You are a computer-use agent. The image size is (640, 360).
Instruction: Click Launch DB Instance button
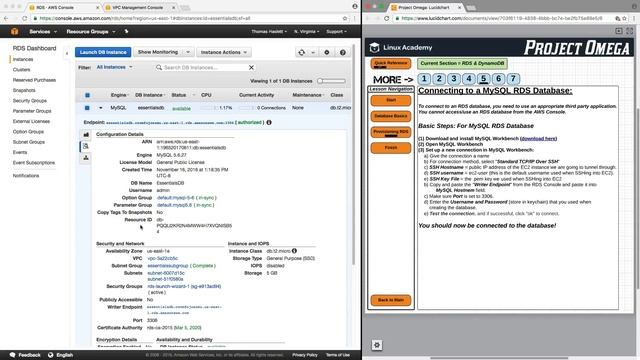[103, 52]
